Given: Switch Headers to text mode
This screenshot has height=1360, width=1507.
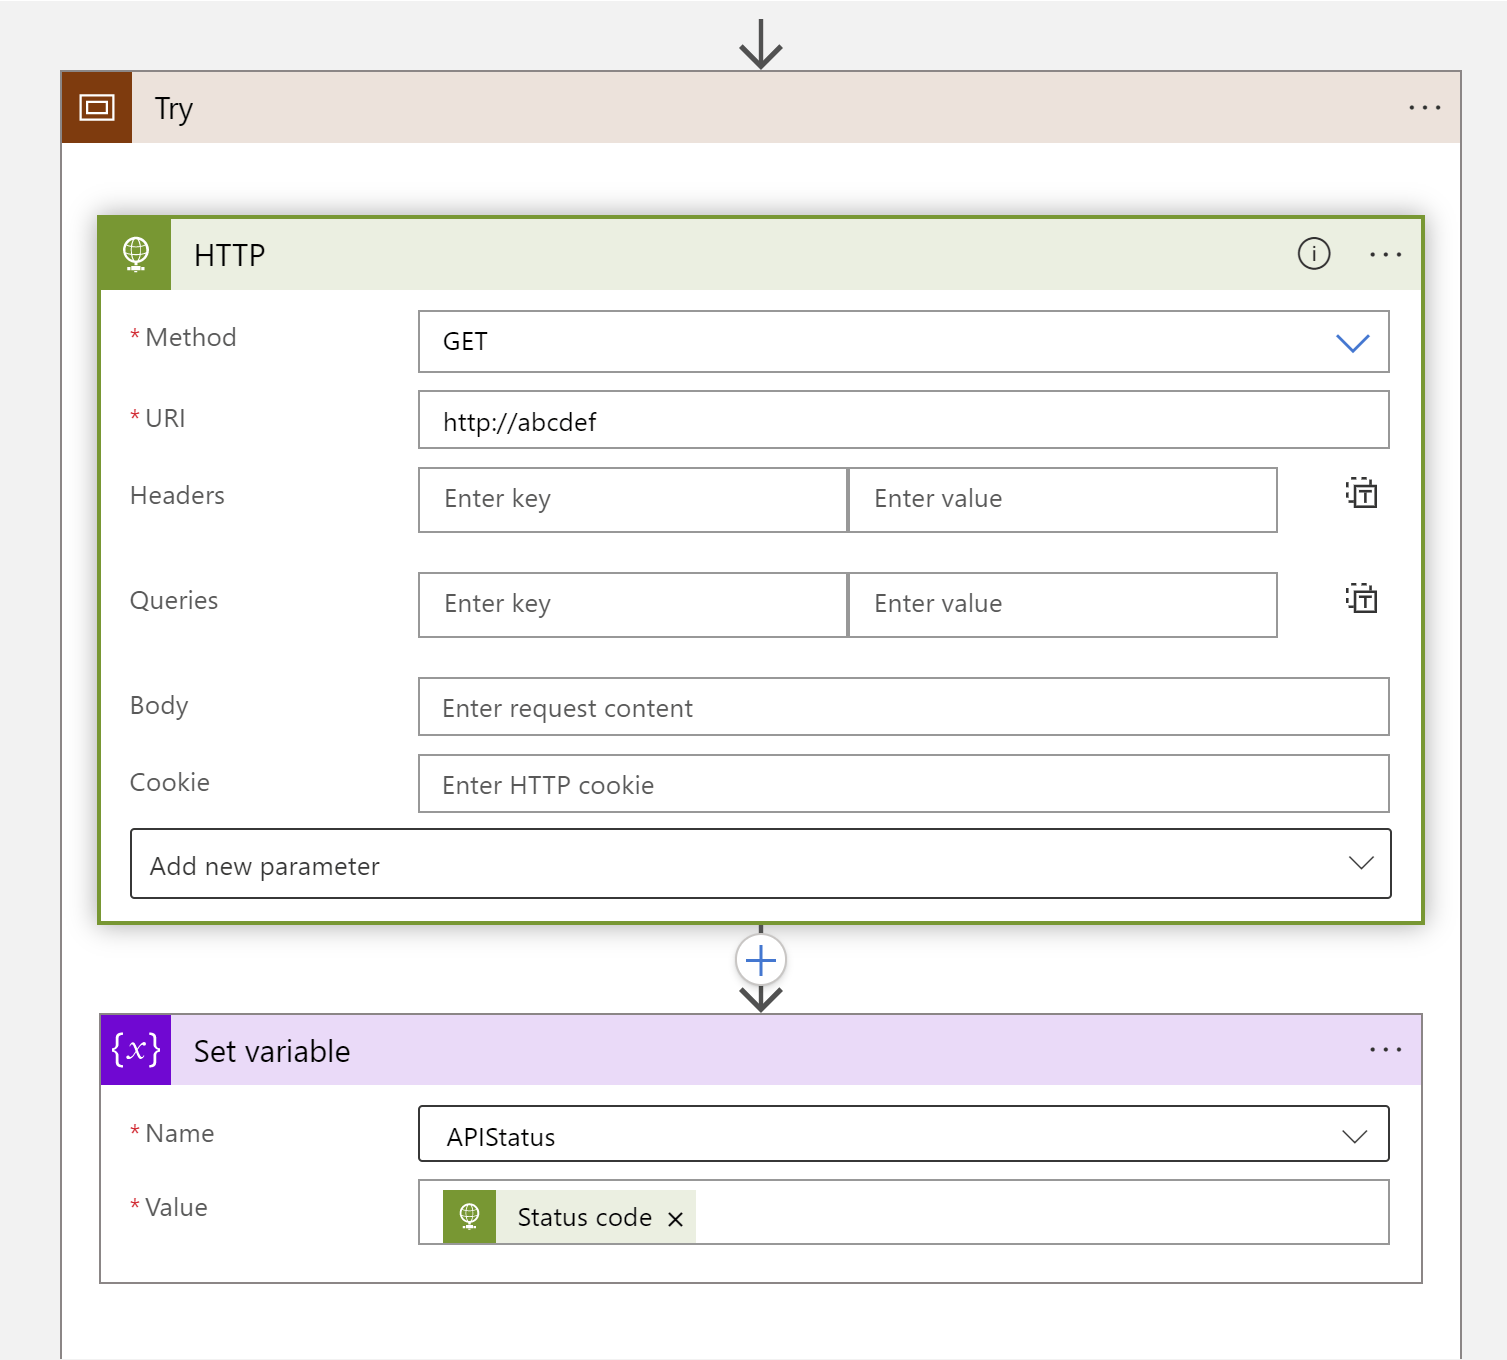Looking at the screenshot, I should pos(1361,492).
